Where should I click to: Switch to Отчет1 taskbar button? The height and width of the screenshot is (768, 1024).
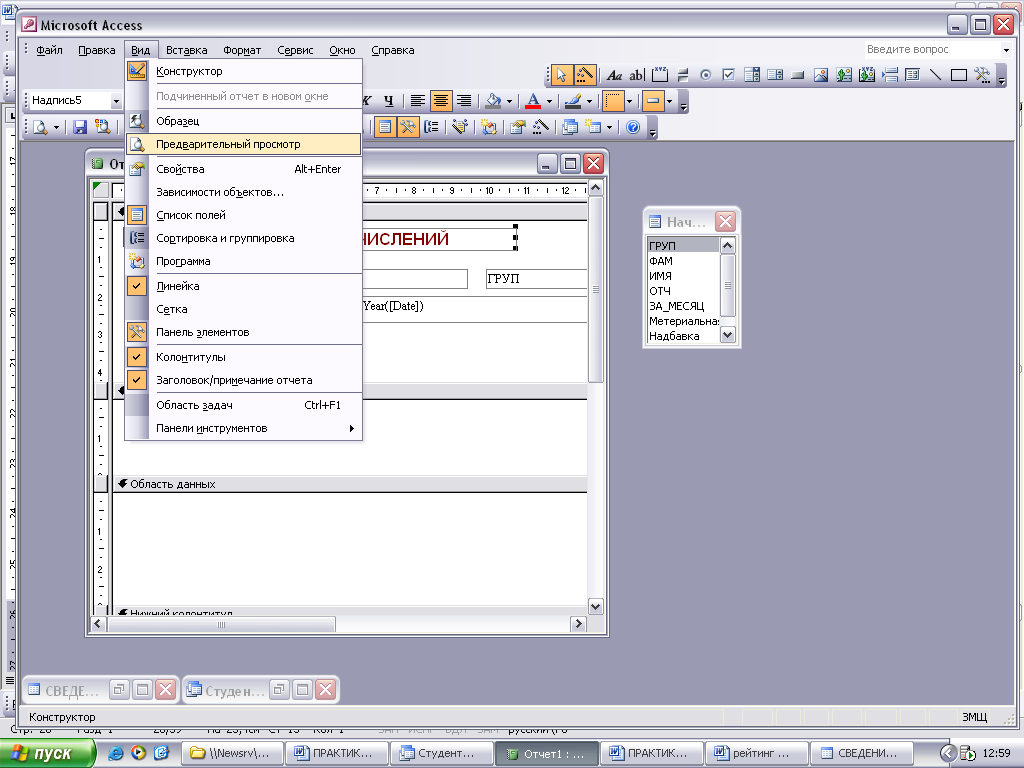[x=547, y=754]
